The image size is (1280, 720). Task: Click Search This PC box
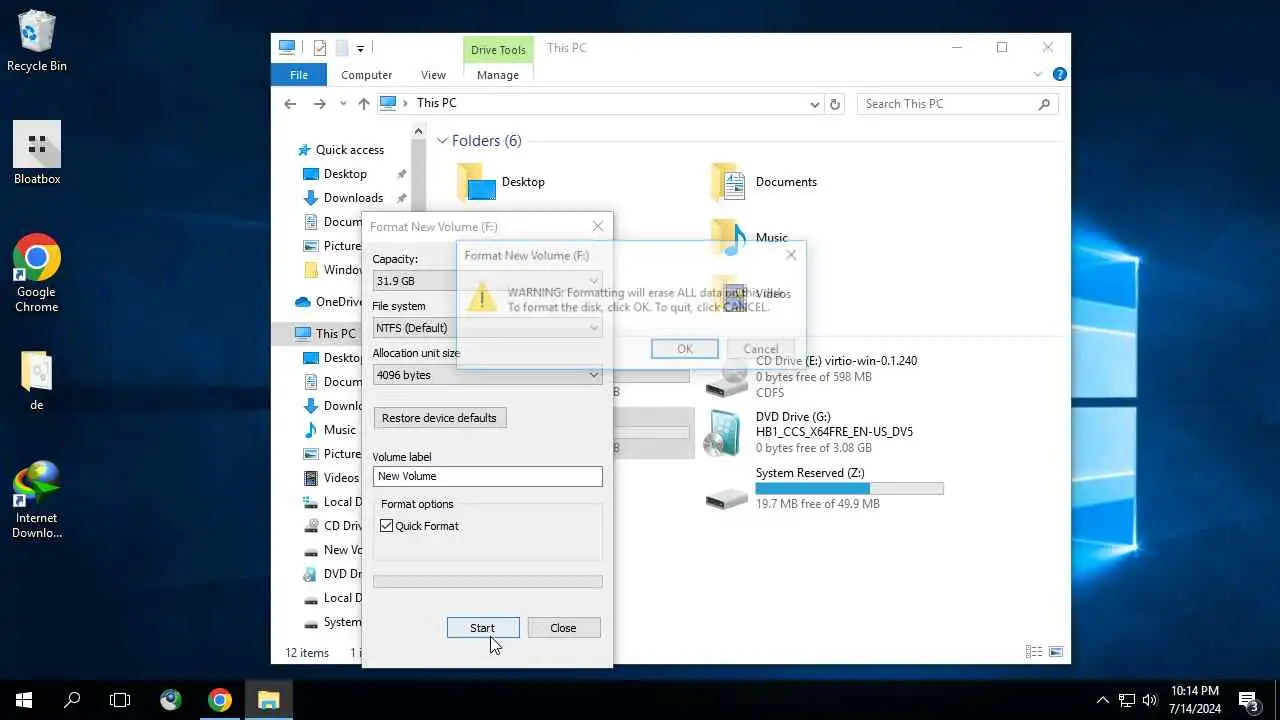957,104
